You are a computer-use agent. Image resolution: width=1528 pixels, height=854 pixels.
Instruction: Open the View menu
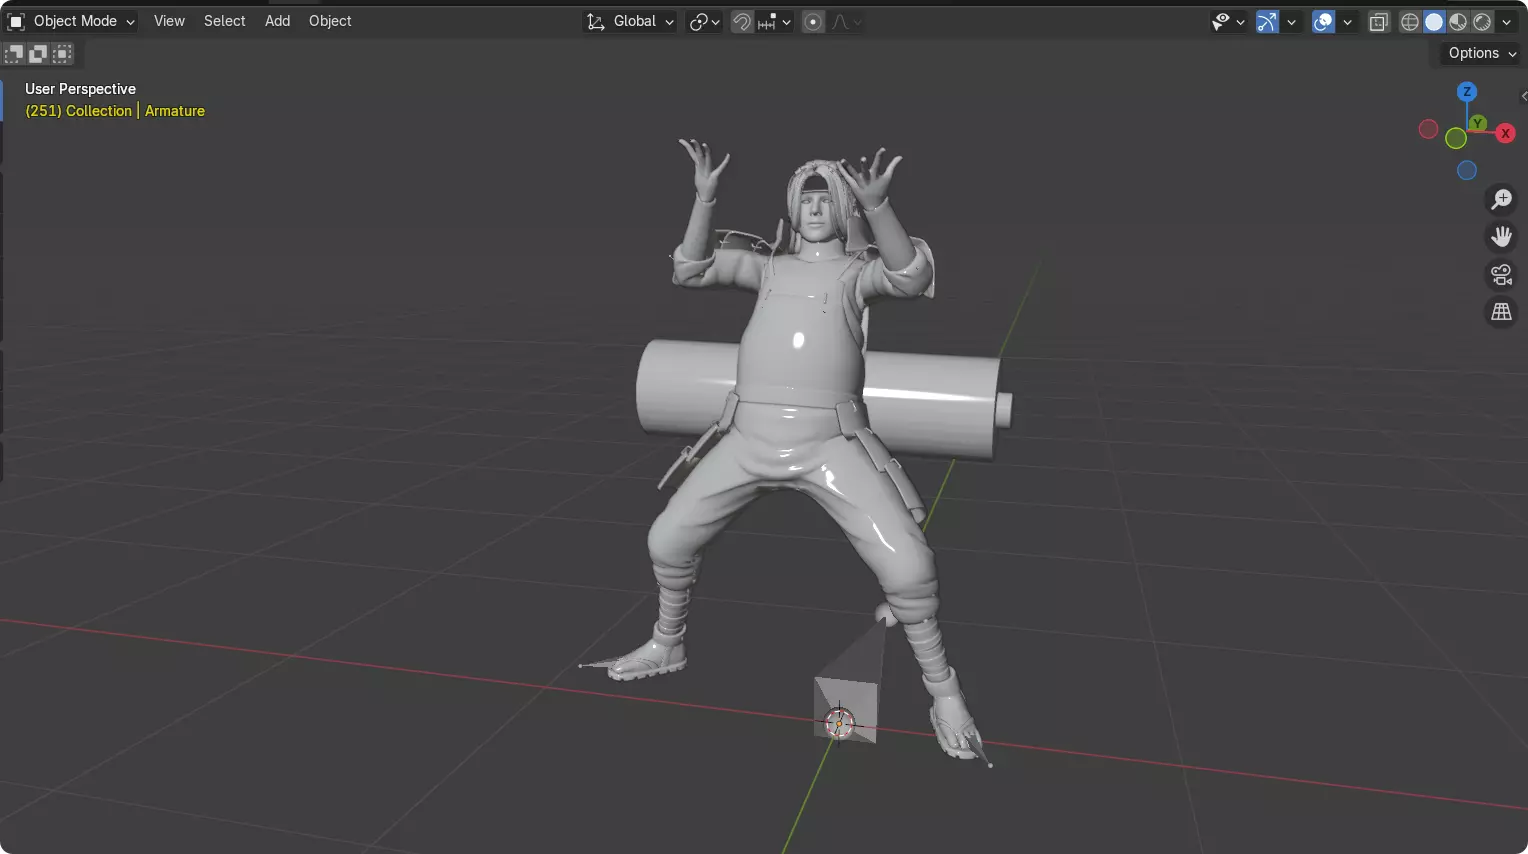point(169,21)
